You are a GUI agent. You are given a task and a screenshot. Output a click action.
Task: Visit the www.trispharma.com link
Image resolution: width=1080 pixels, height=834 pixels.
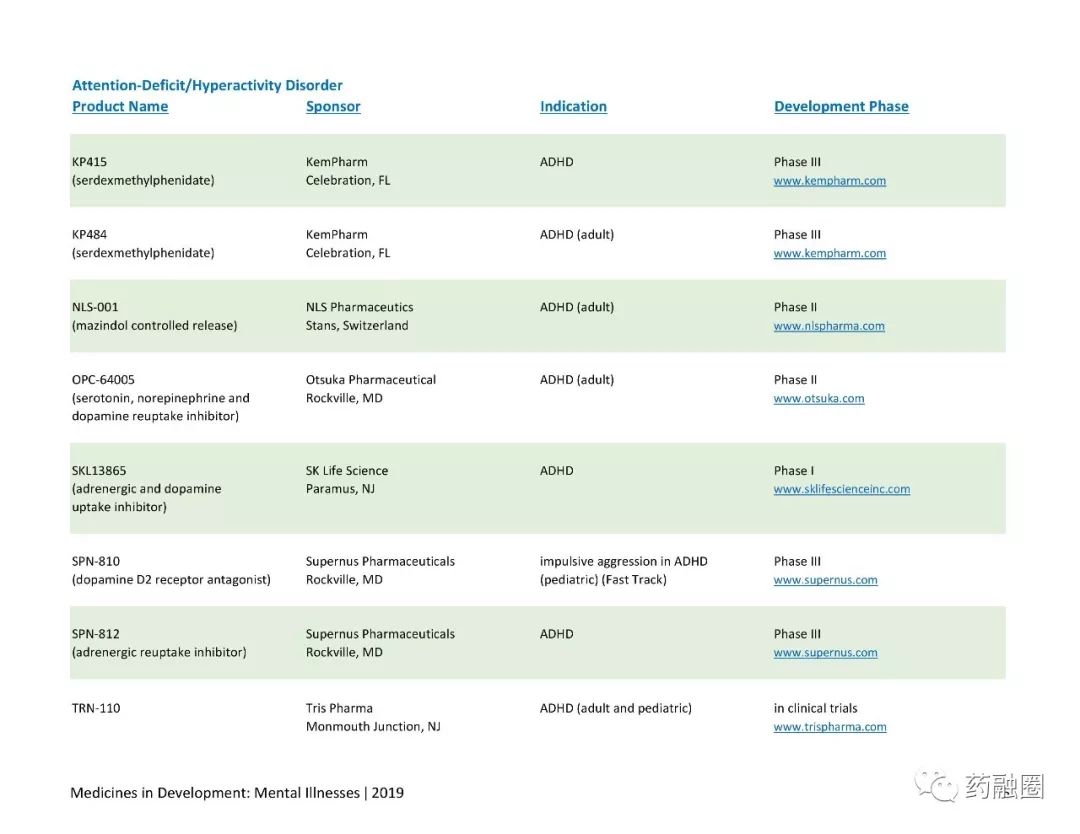(830, 727)
